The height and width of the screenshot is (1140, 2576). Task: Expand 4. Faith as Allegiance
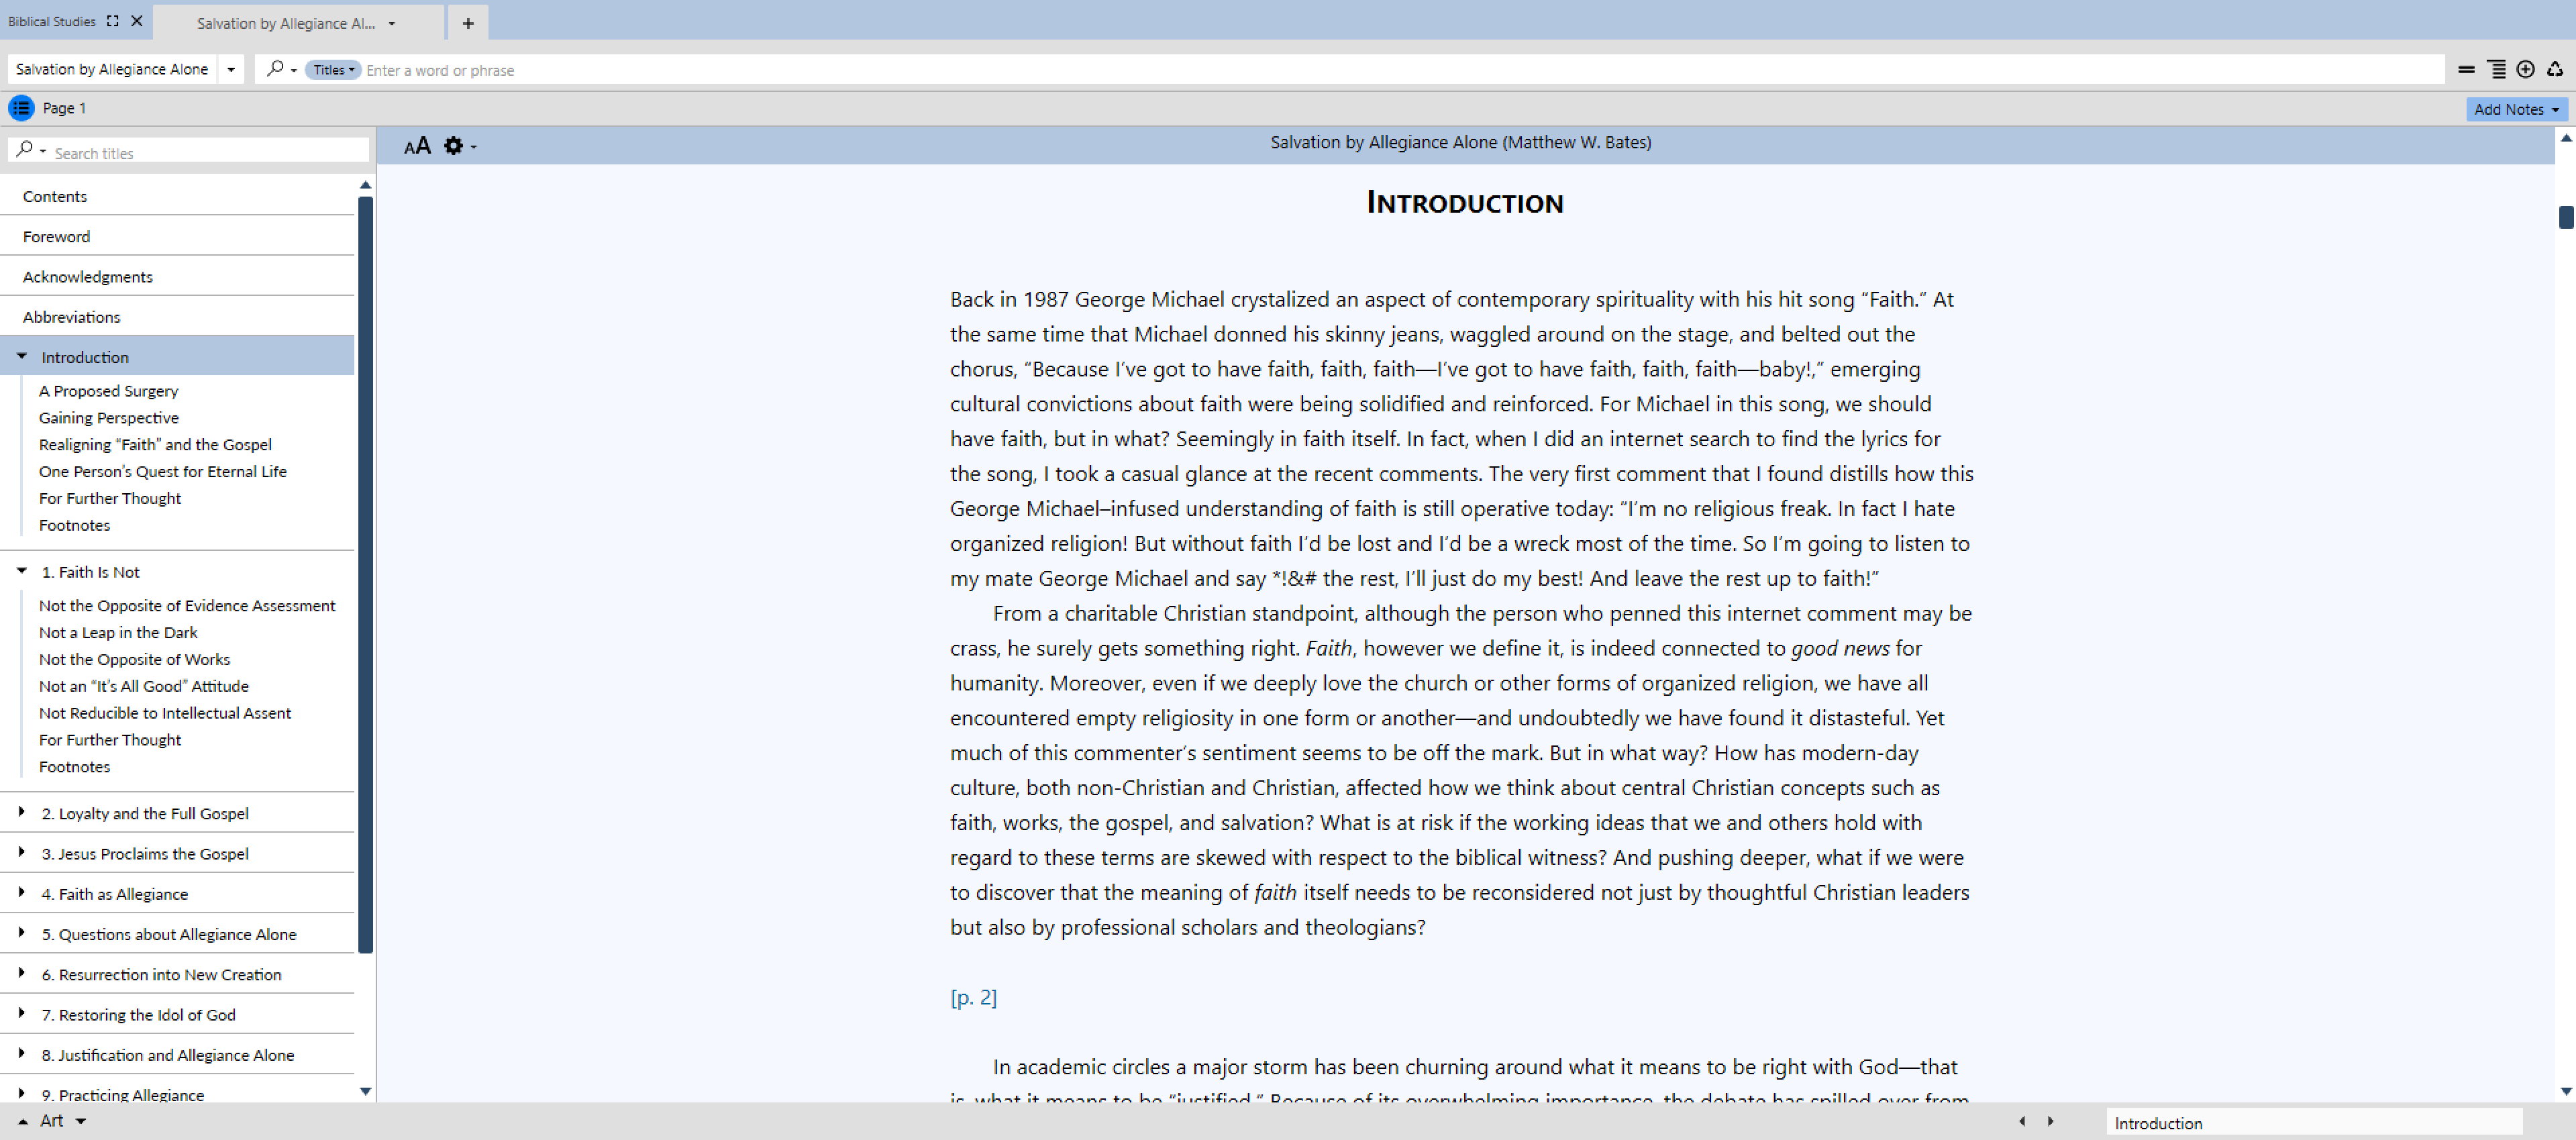tap(22, 892)
